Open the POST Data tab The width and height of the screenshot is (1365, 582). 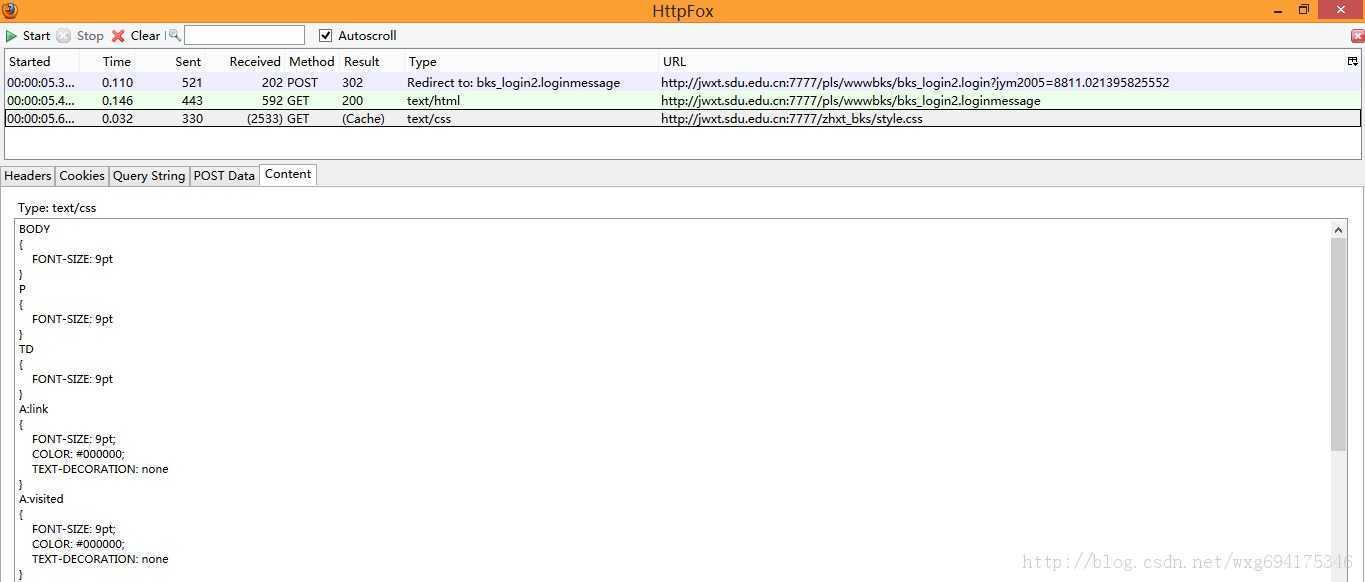[224, 176]
